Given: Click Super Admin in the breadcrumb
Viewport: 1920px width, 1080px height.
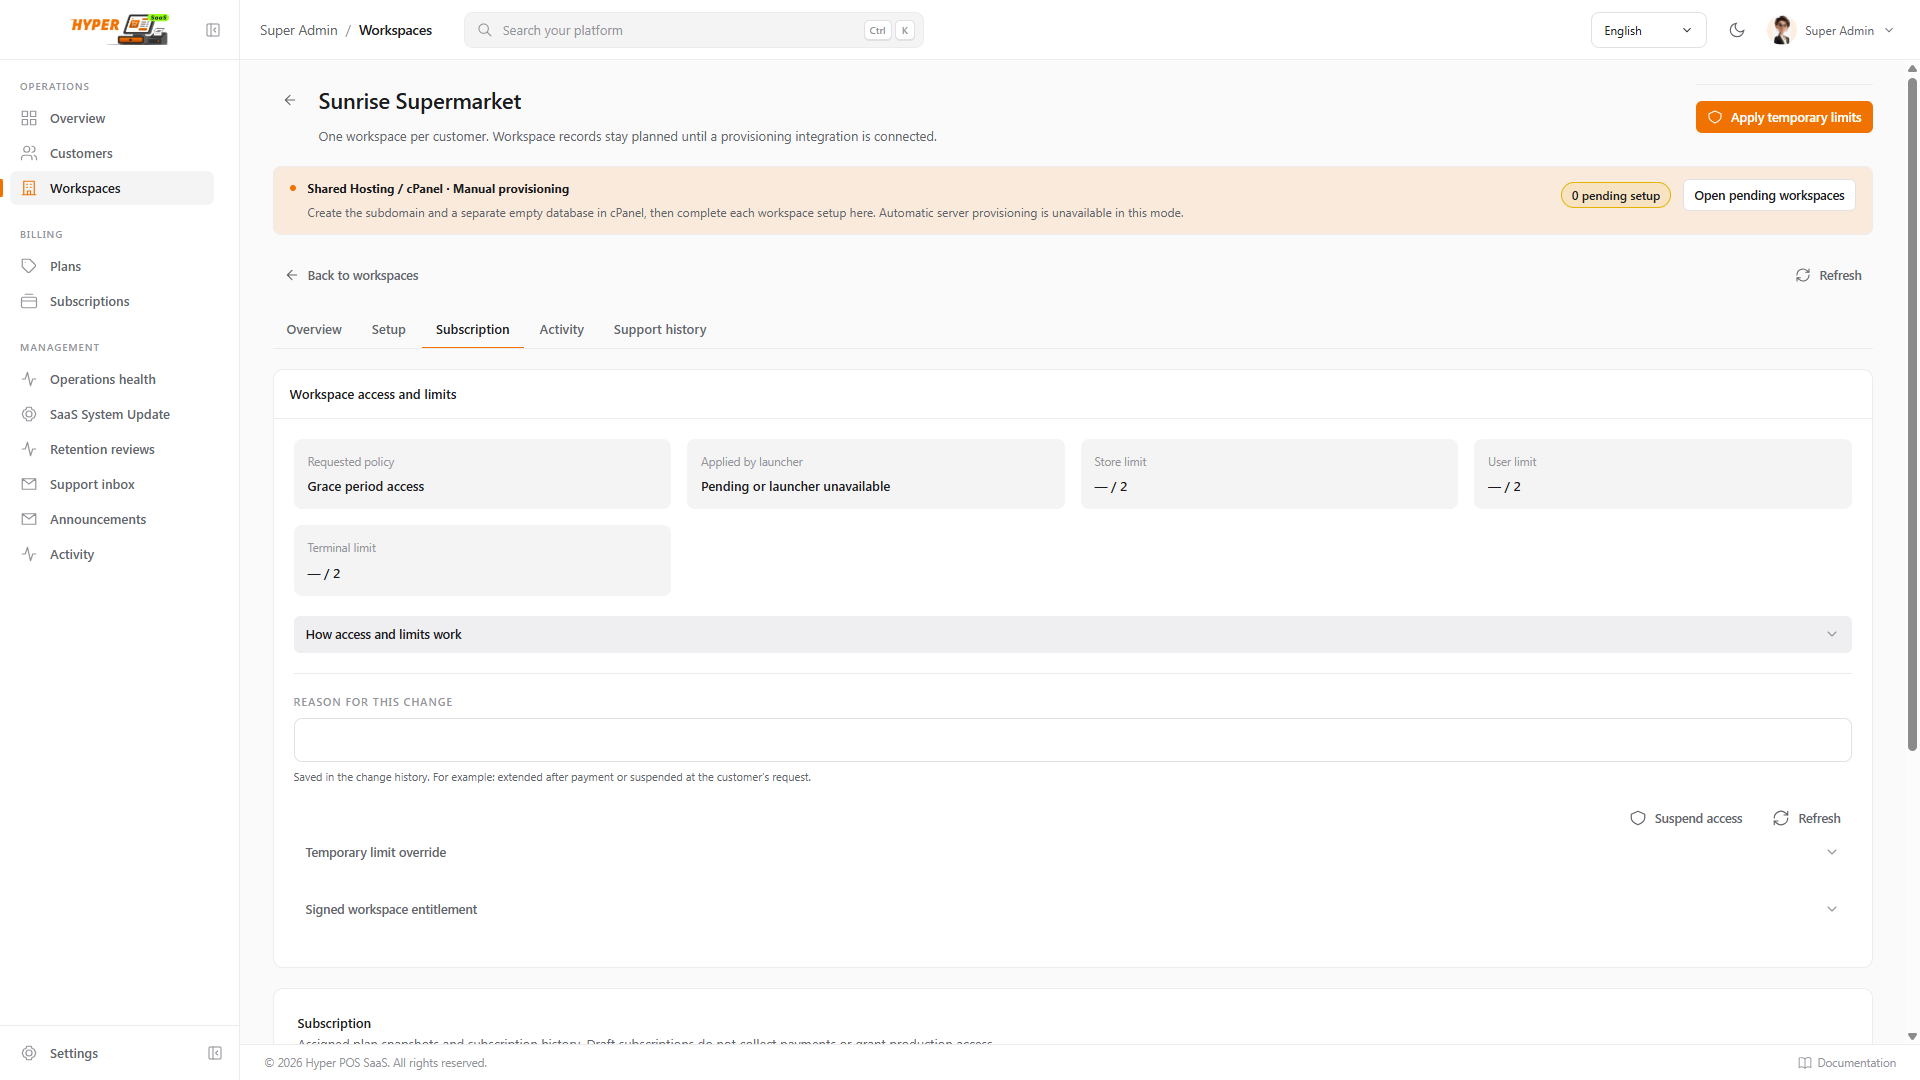Looking at the screenshot, I should click(298, 30).
